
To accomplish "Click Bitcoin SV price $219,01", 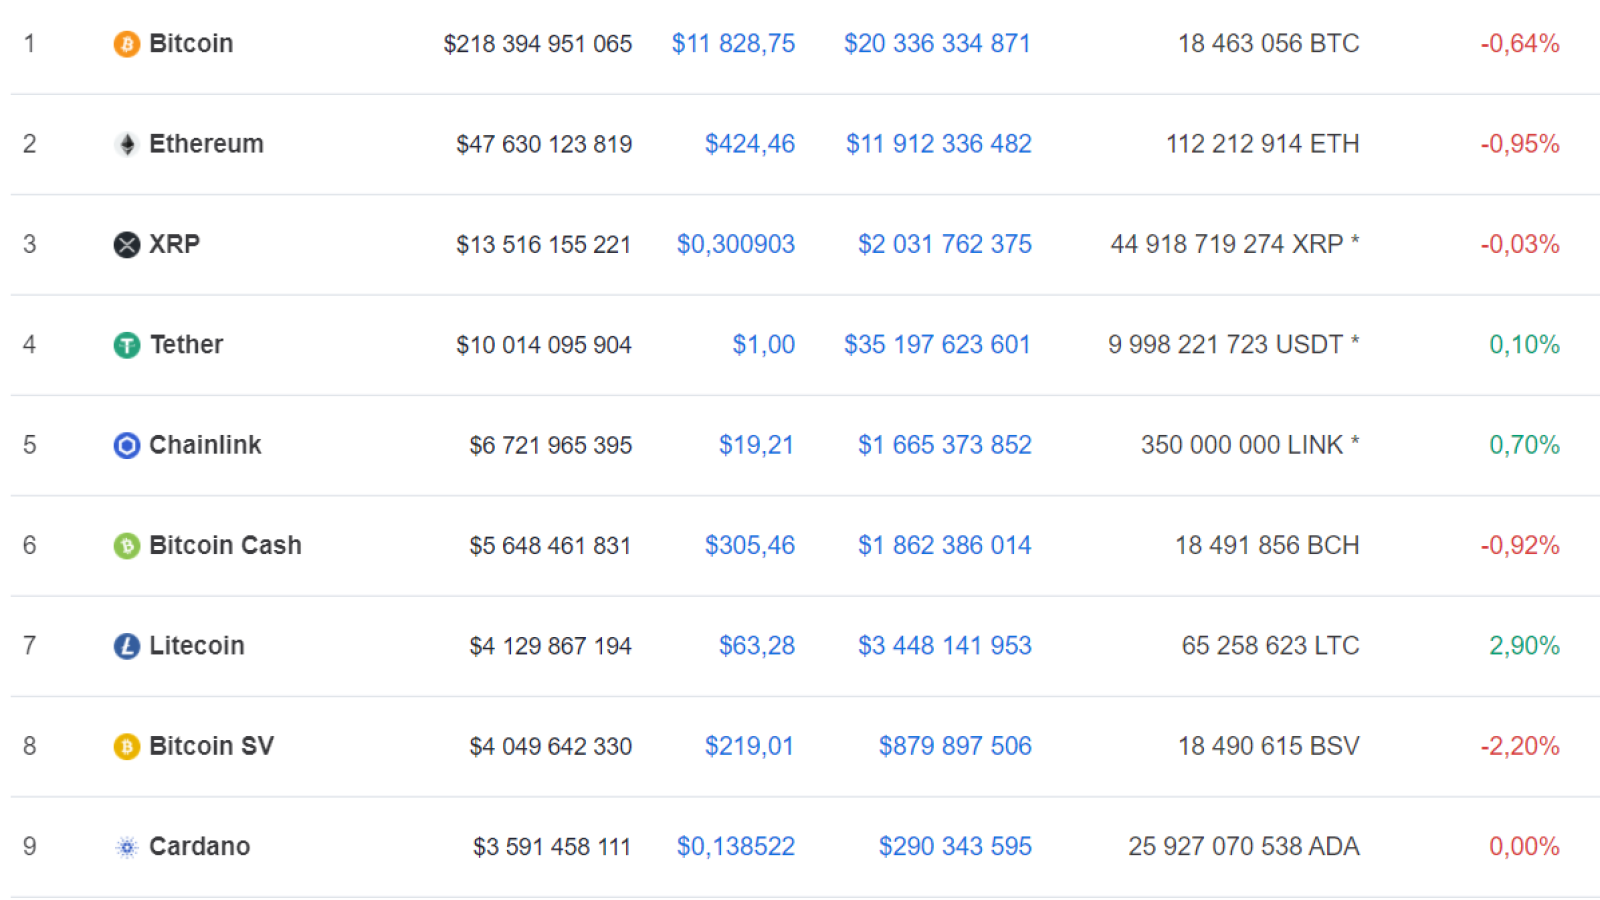I will [x=750, y=746].
